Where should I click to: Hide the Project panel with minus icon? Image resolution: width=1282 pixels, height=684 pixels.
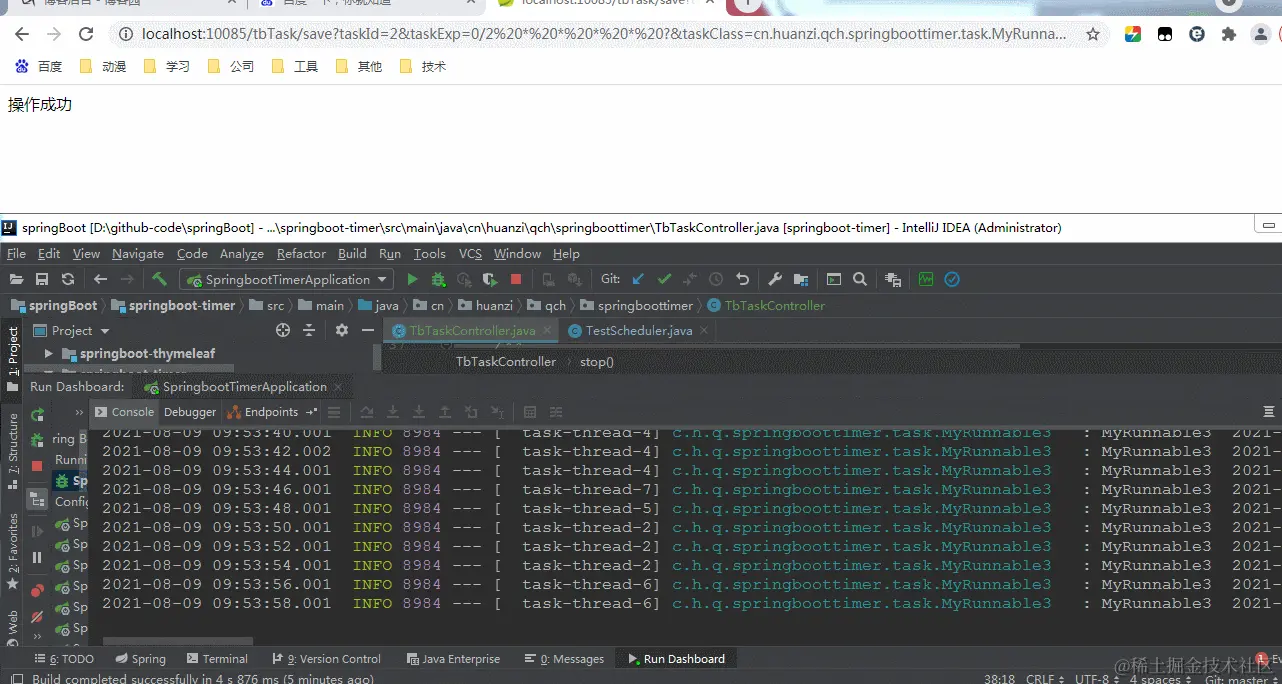click(368, 330)
